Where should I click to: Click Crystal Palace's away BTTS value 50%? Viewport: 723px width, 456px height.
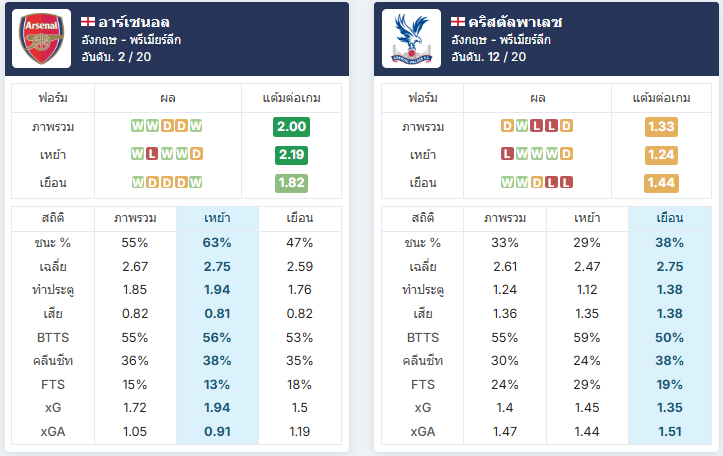click(x=670, y=338)
